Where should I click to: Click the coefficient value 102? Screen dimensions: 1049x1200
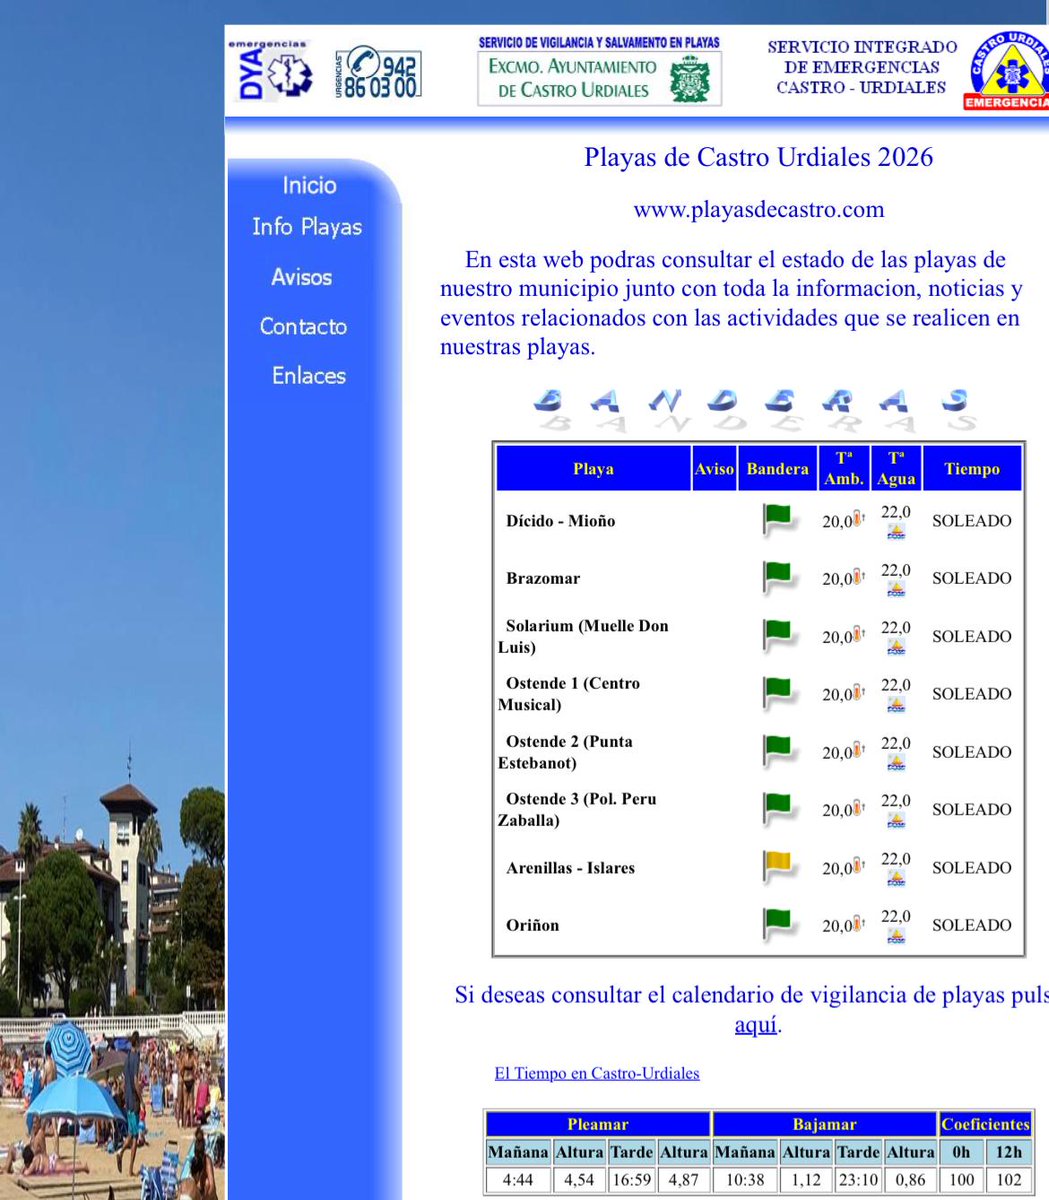1010,1180
